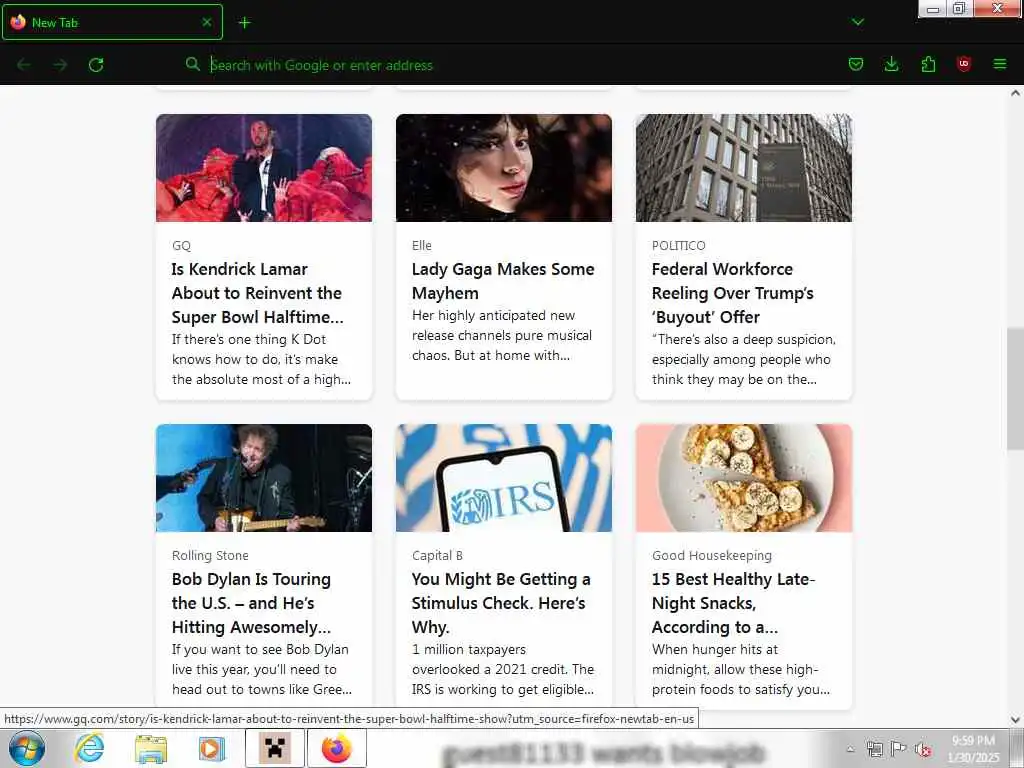The height and width of the screenshot is (768, 1024).
Task: Open Kendrick Lamar Super Bowl article headline
Action: click(x=257, y=293)
